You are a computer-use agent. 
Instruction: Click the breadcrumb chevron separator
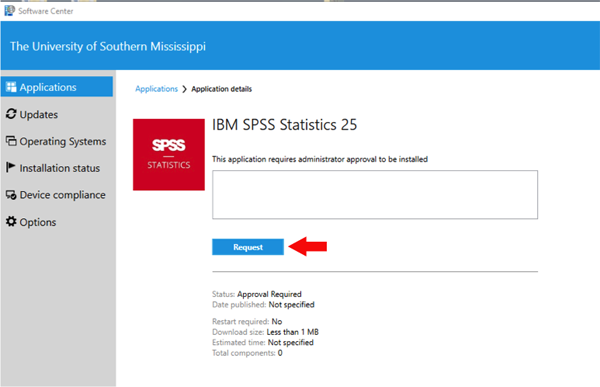184,89
